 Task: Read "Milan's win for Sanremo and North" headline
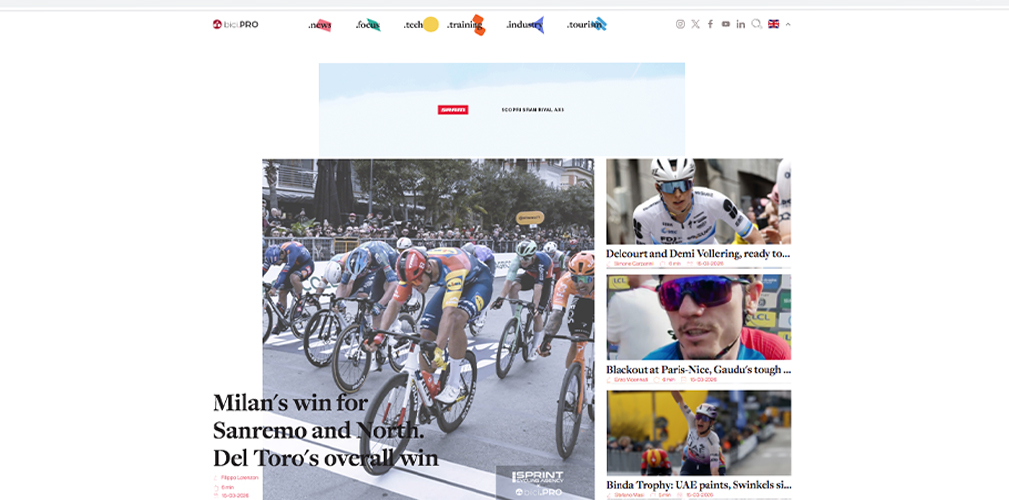pyautogui.click(x=326, y=431)
